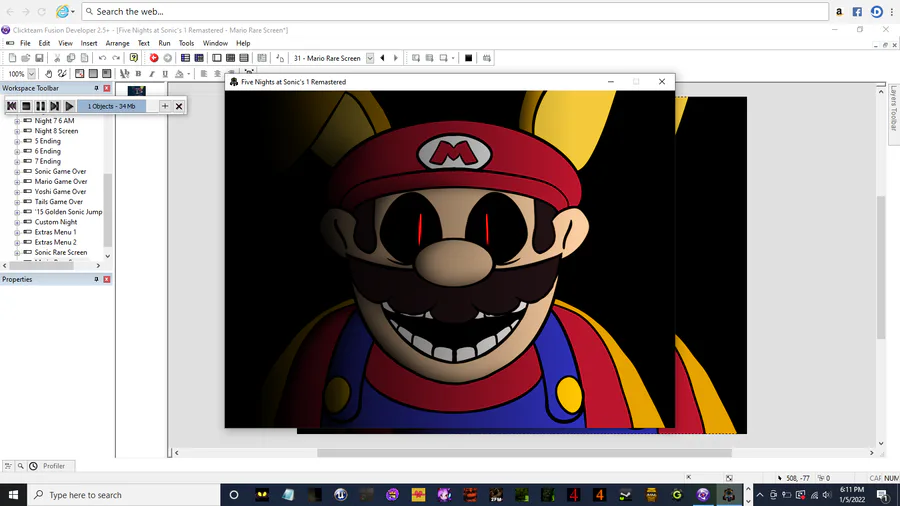Select Mario Game Over frame in tree
Screen dimensions: 900x506
click(x=61, y=181)
